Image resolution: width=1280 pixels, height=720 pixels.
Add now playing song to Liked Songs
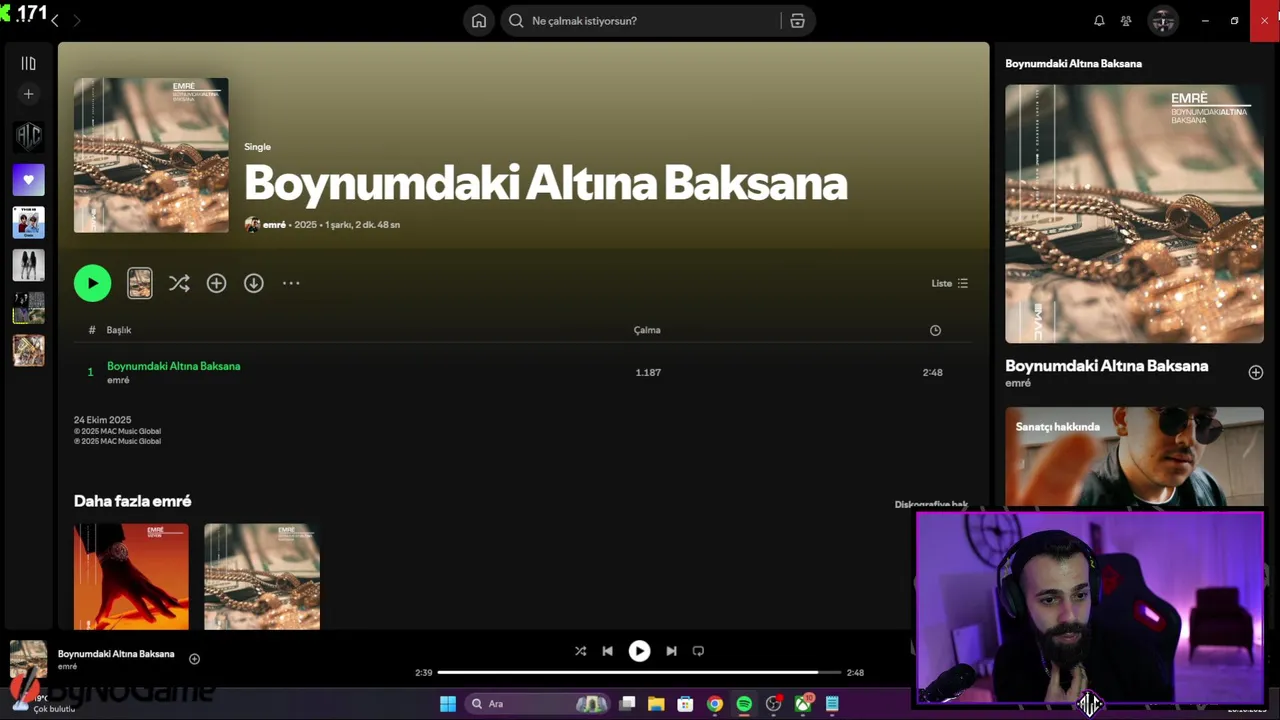[x=194, y=659]
